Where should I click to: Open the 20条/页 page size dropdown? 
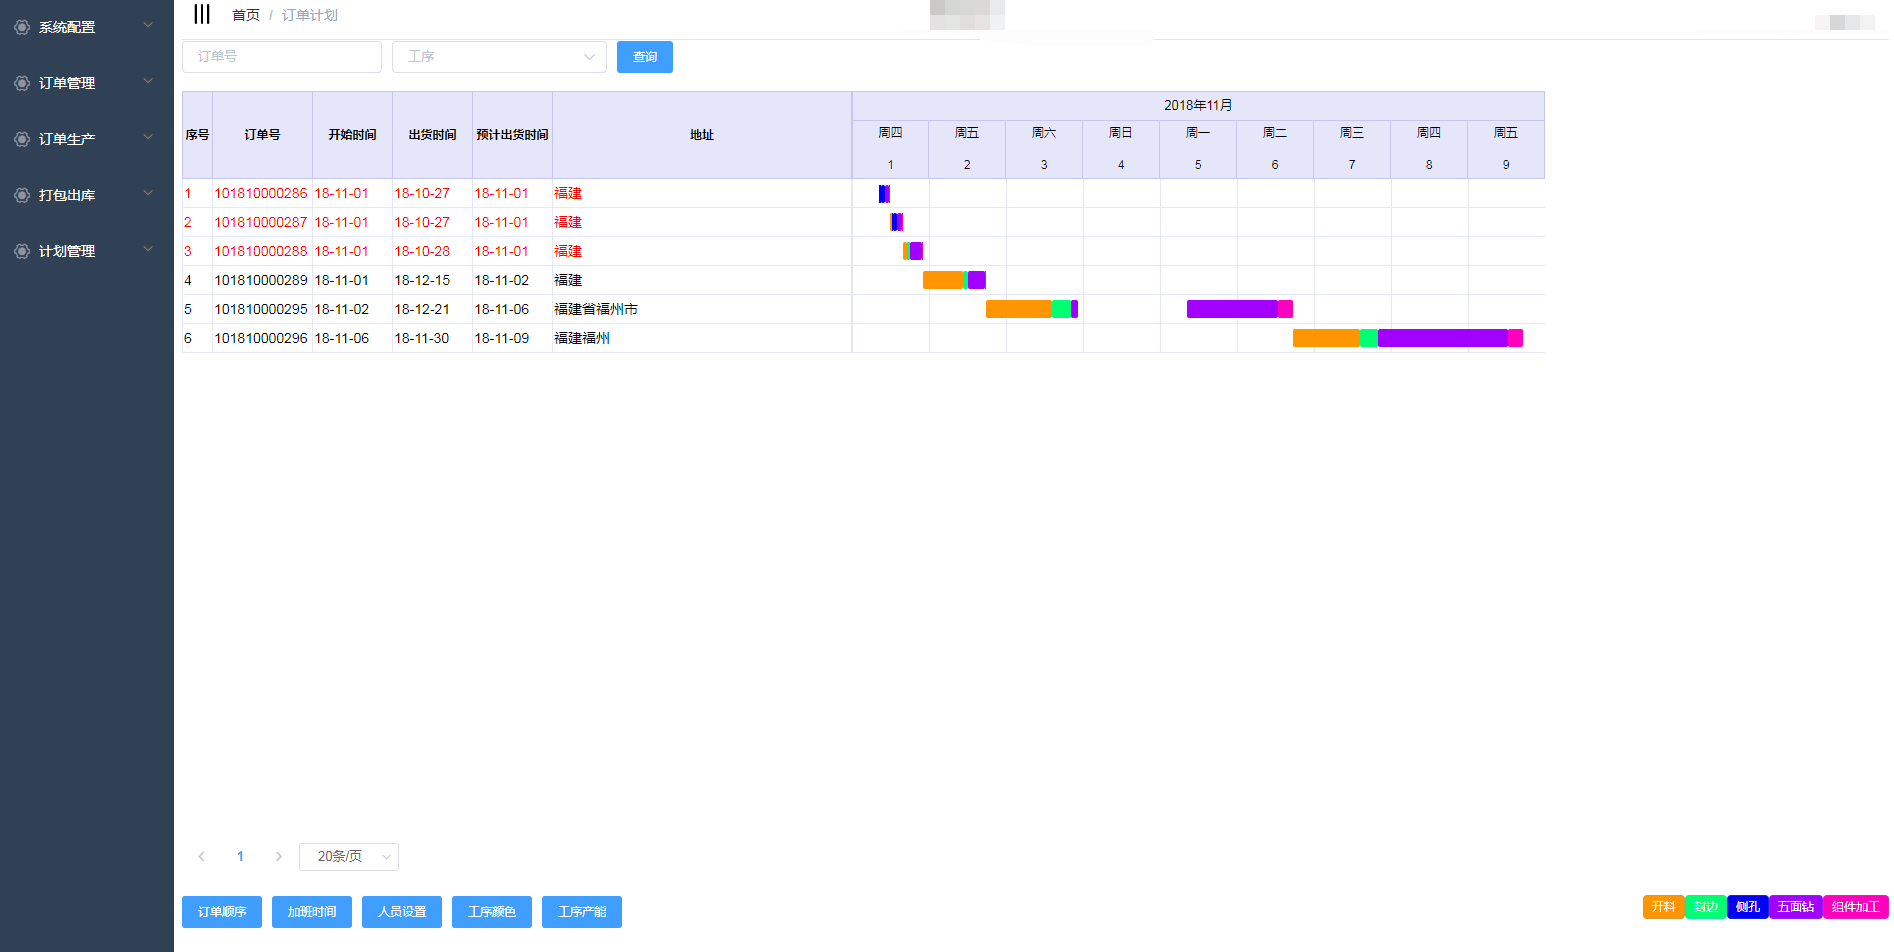pyautogui.click(x=349, y=857)
